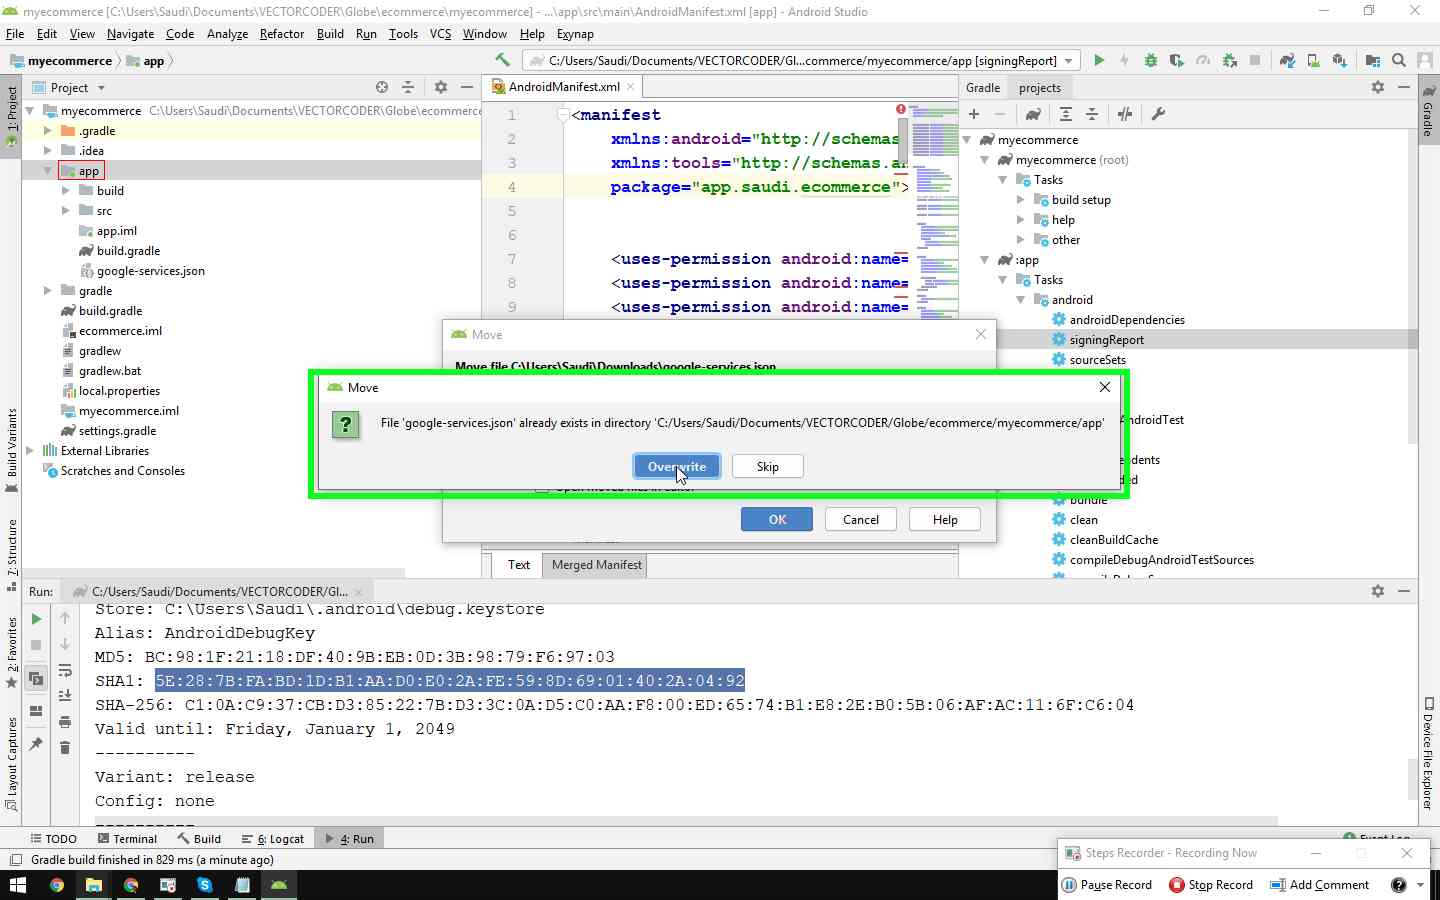This screenshot has height=900, width=1440.
Task: Open the SDK Manager icon
Action: pos(1339,60)
